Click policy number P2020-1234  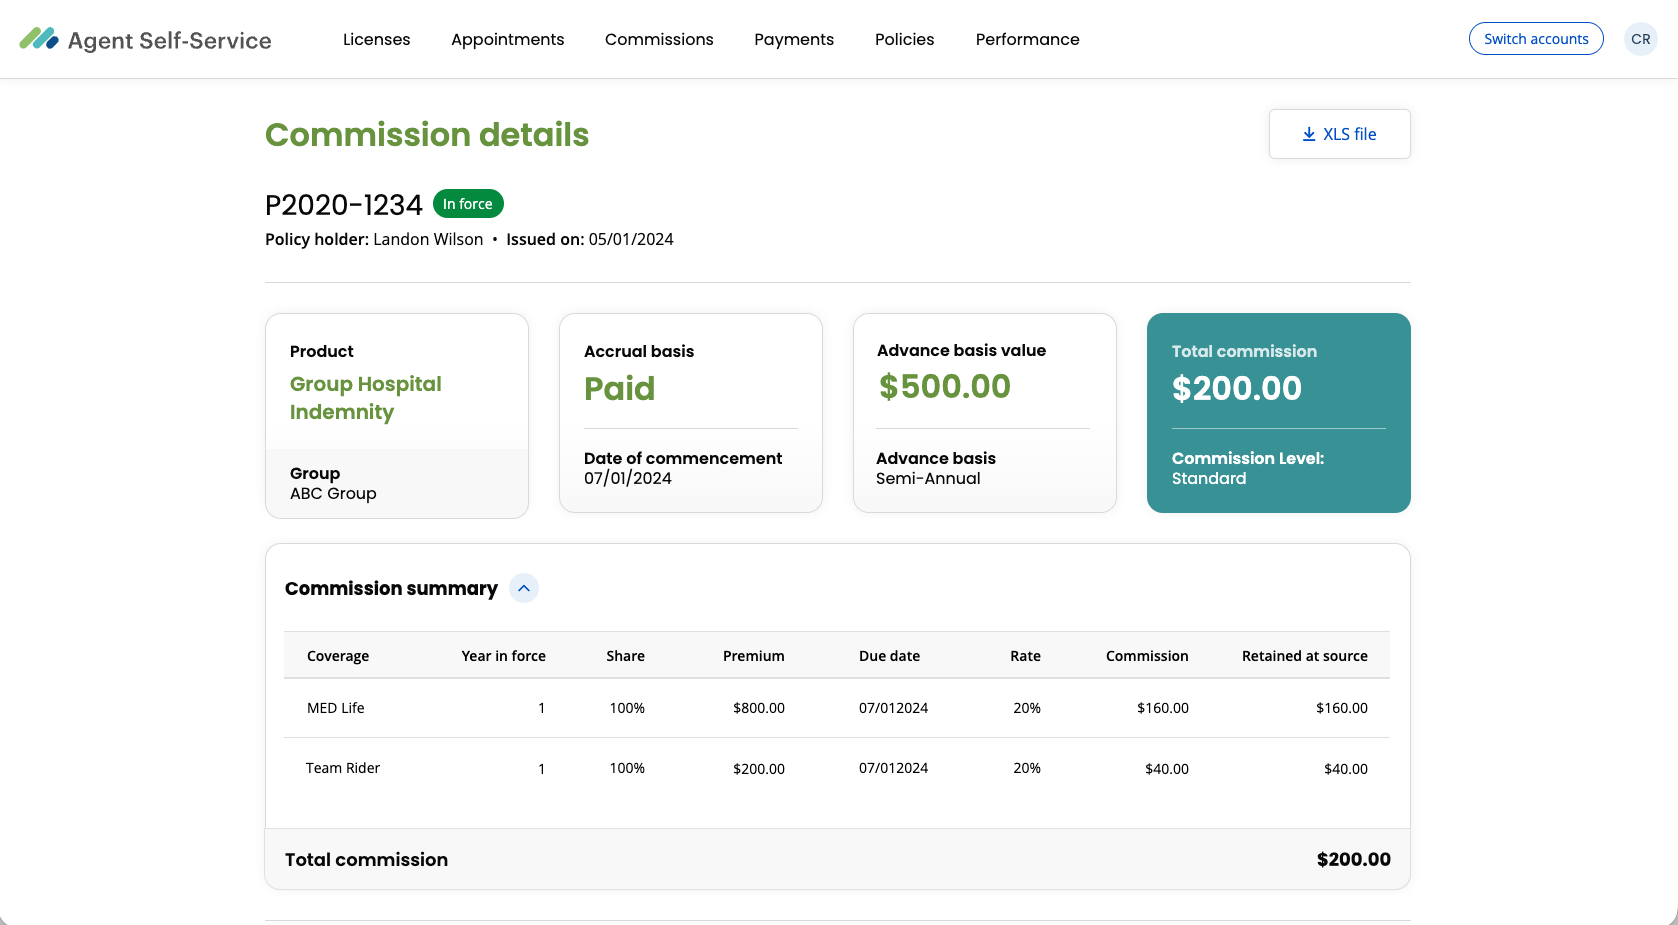343,205
